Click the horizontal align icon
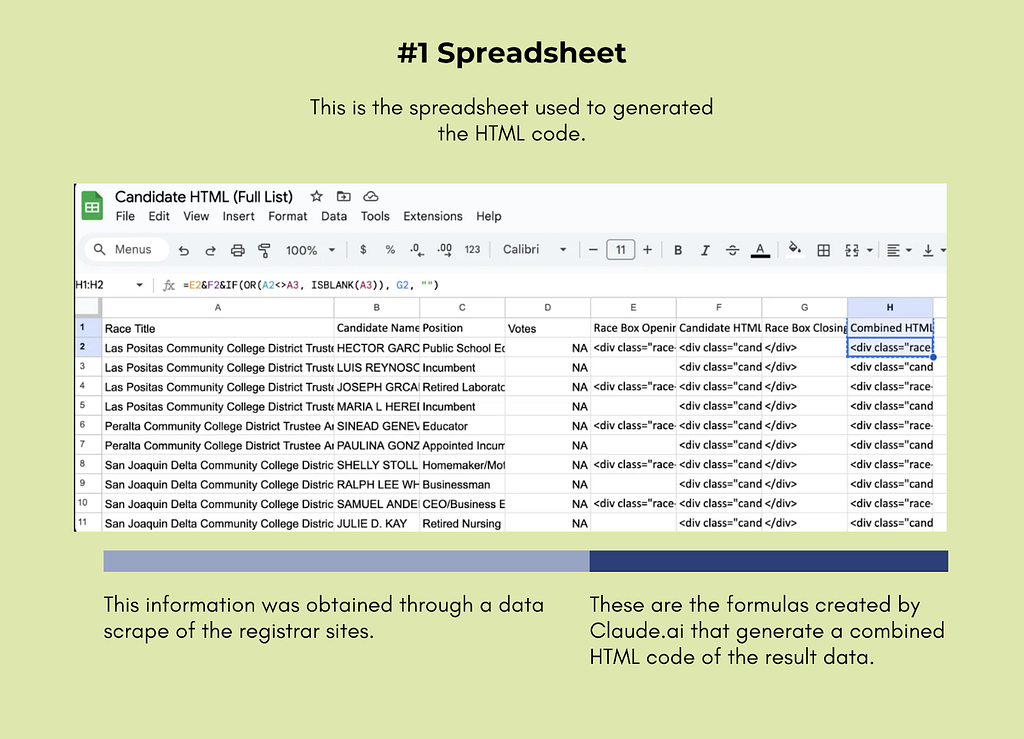Image resolution: width=1024 pixels, height=739 pixels. click(893, 250)
